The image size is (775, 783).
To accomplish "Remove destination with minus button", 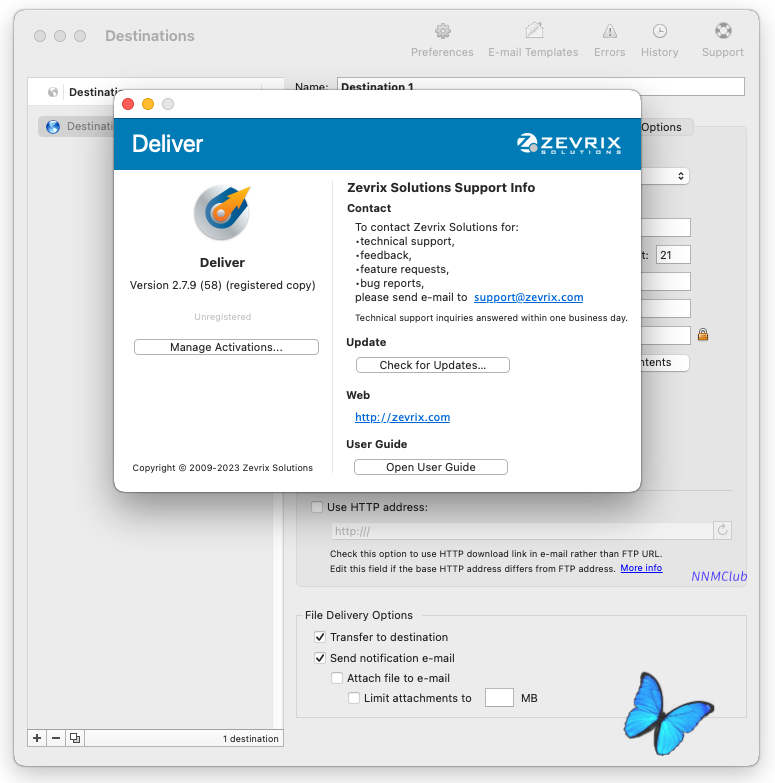I will [x=56, y=738].
